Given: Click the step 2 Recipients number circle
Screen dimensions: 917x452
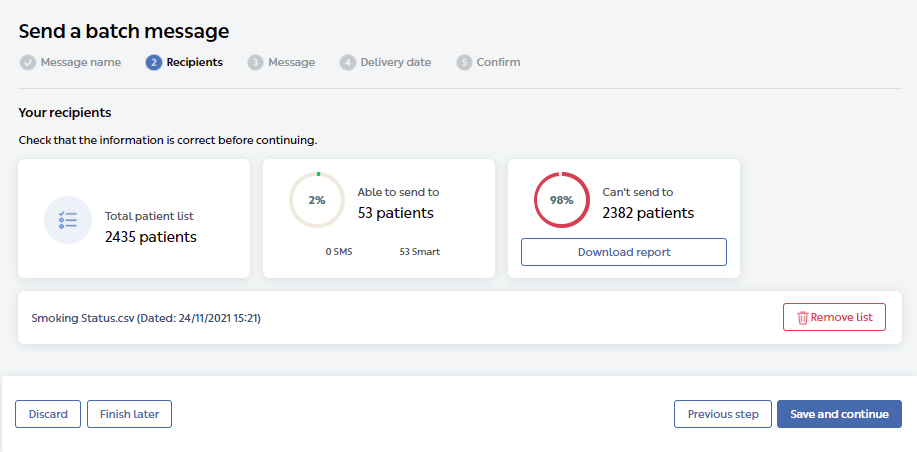Looking at the screenshot, I should coord(154,62).
